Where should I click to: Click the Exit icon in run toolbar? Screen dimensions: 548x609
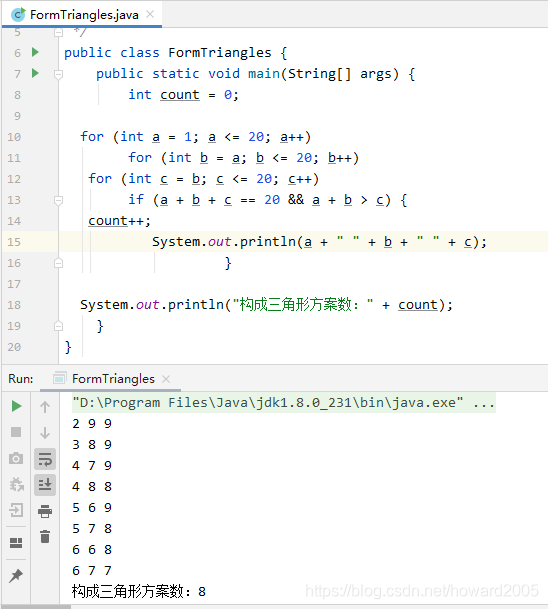click(16, 510)
